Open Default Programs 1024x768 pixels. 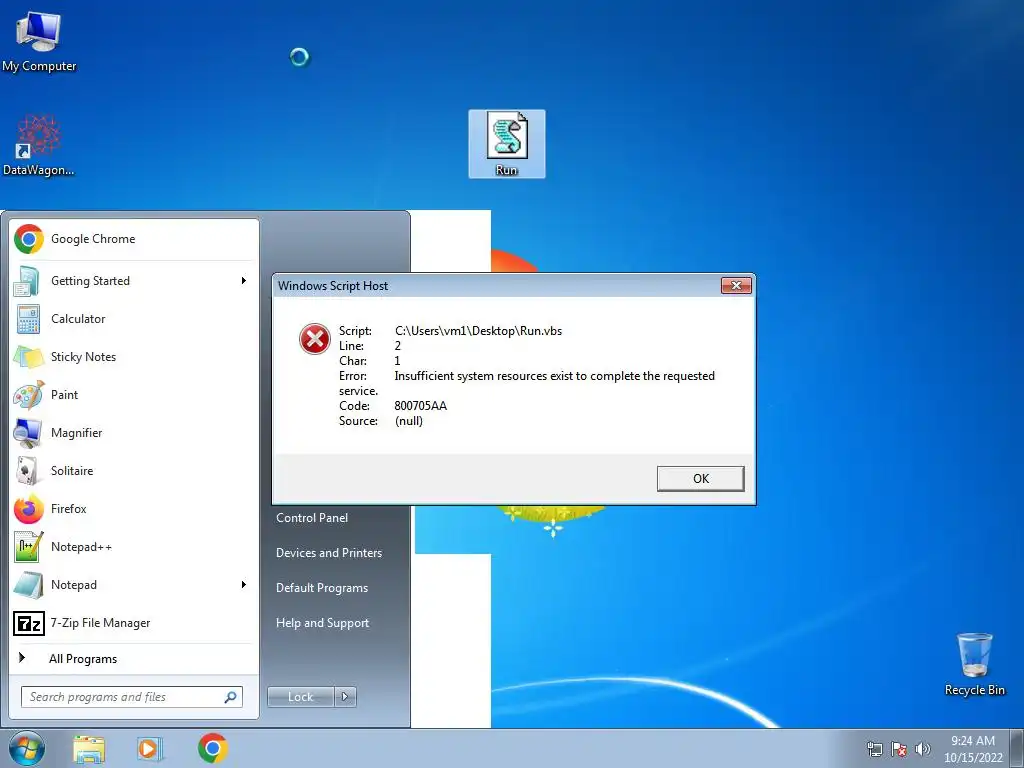[322, 588]
